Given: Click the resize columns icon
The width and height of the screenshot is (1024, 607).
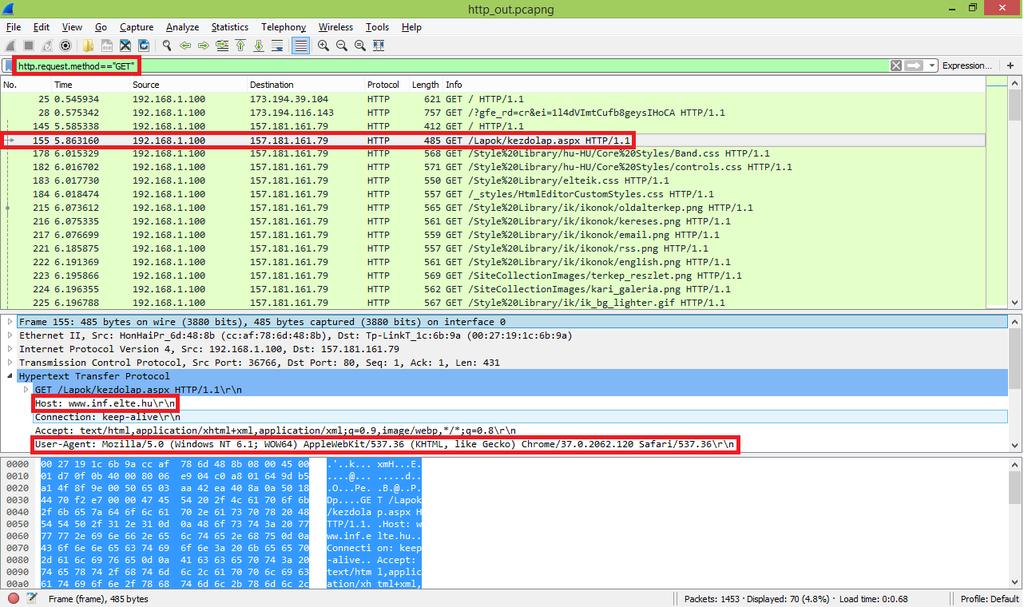Looking at the screenshot, I should (378, 46).
